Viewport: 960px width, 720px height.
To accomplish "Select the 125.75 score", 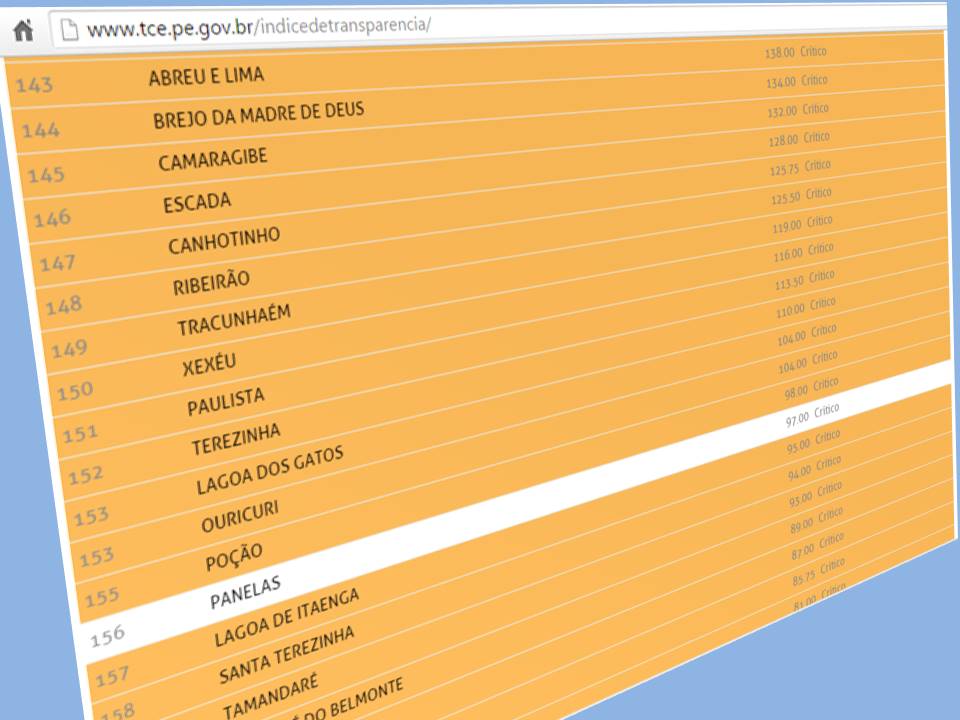I will tap(785, 168).
